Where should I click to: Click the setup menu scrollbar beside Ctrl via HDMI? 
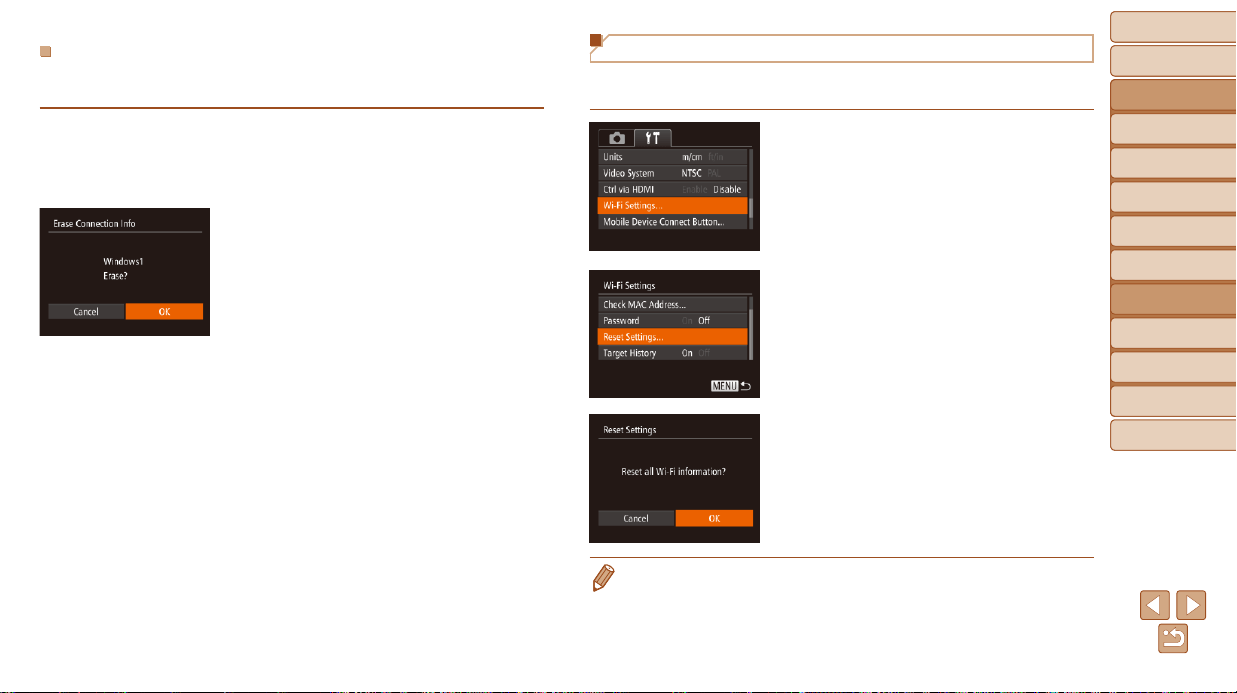pos(750,189)
